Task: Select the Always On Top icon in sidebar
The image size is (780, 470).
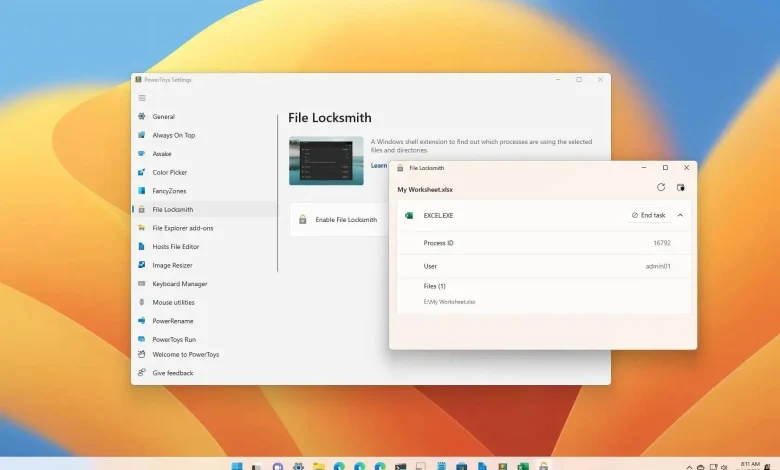Action: [x=142, y=135]
